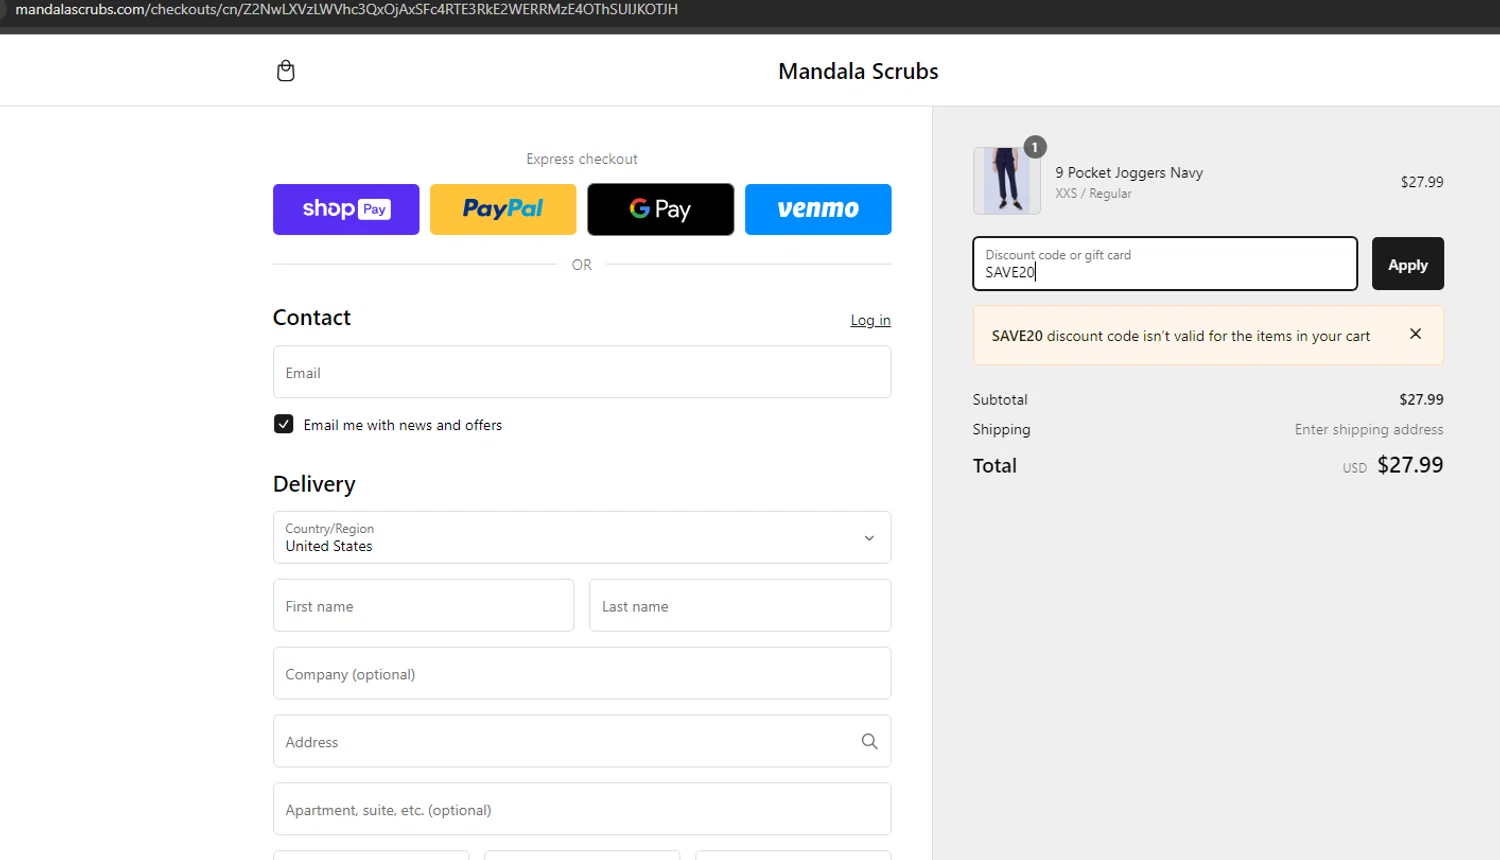1500x860 pixels.
Task: Click the Total amount $27.99
Action: [x=1410, y=465]
